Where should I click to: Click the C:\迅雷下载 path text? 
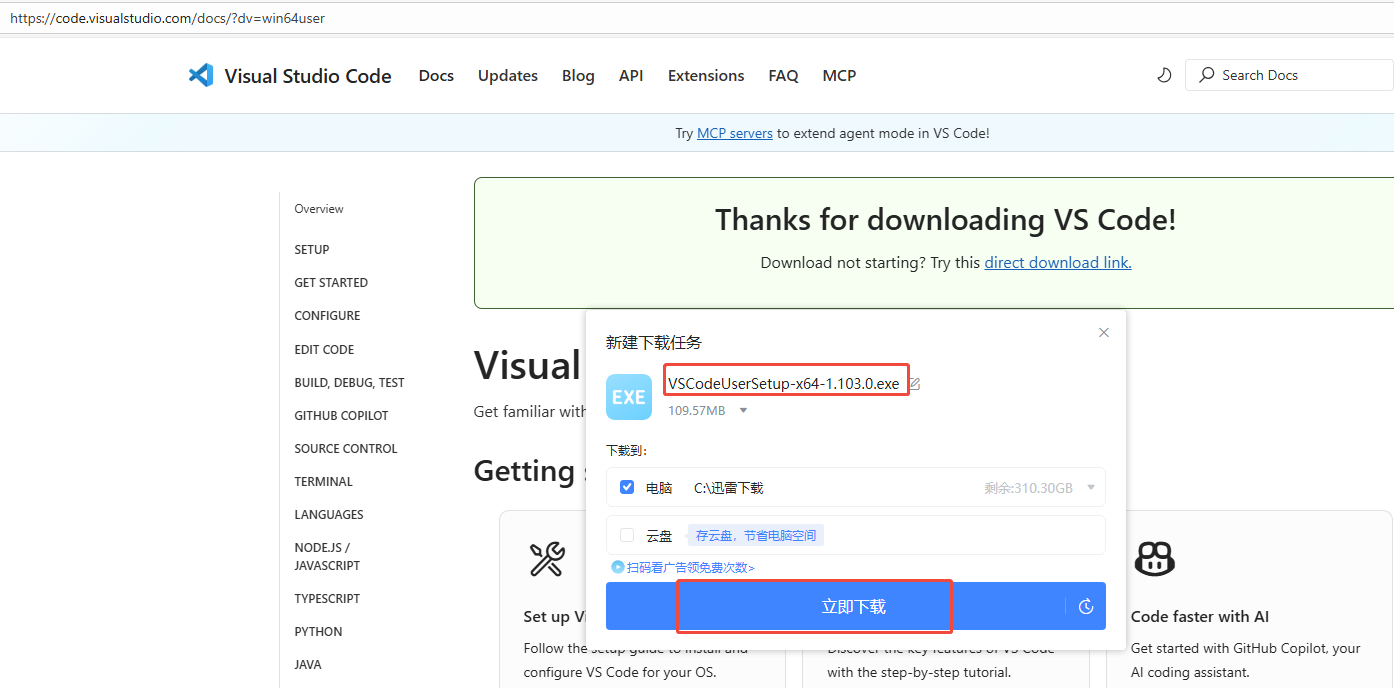[x=729, y=488]
